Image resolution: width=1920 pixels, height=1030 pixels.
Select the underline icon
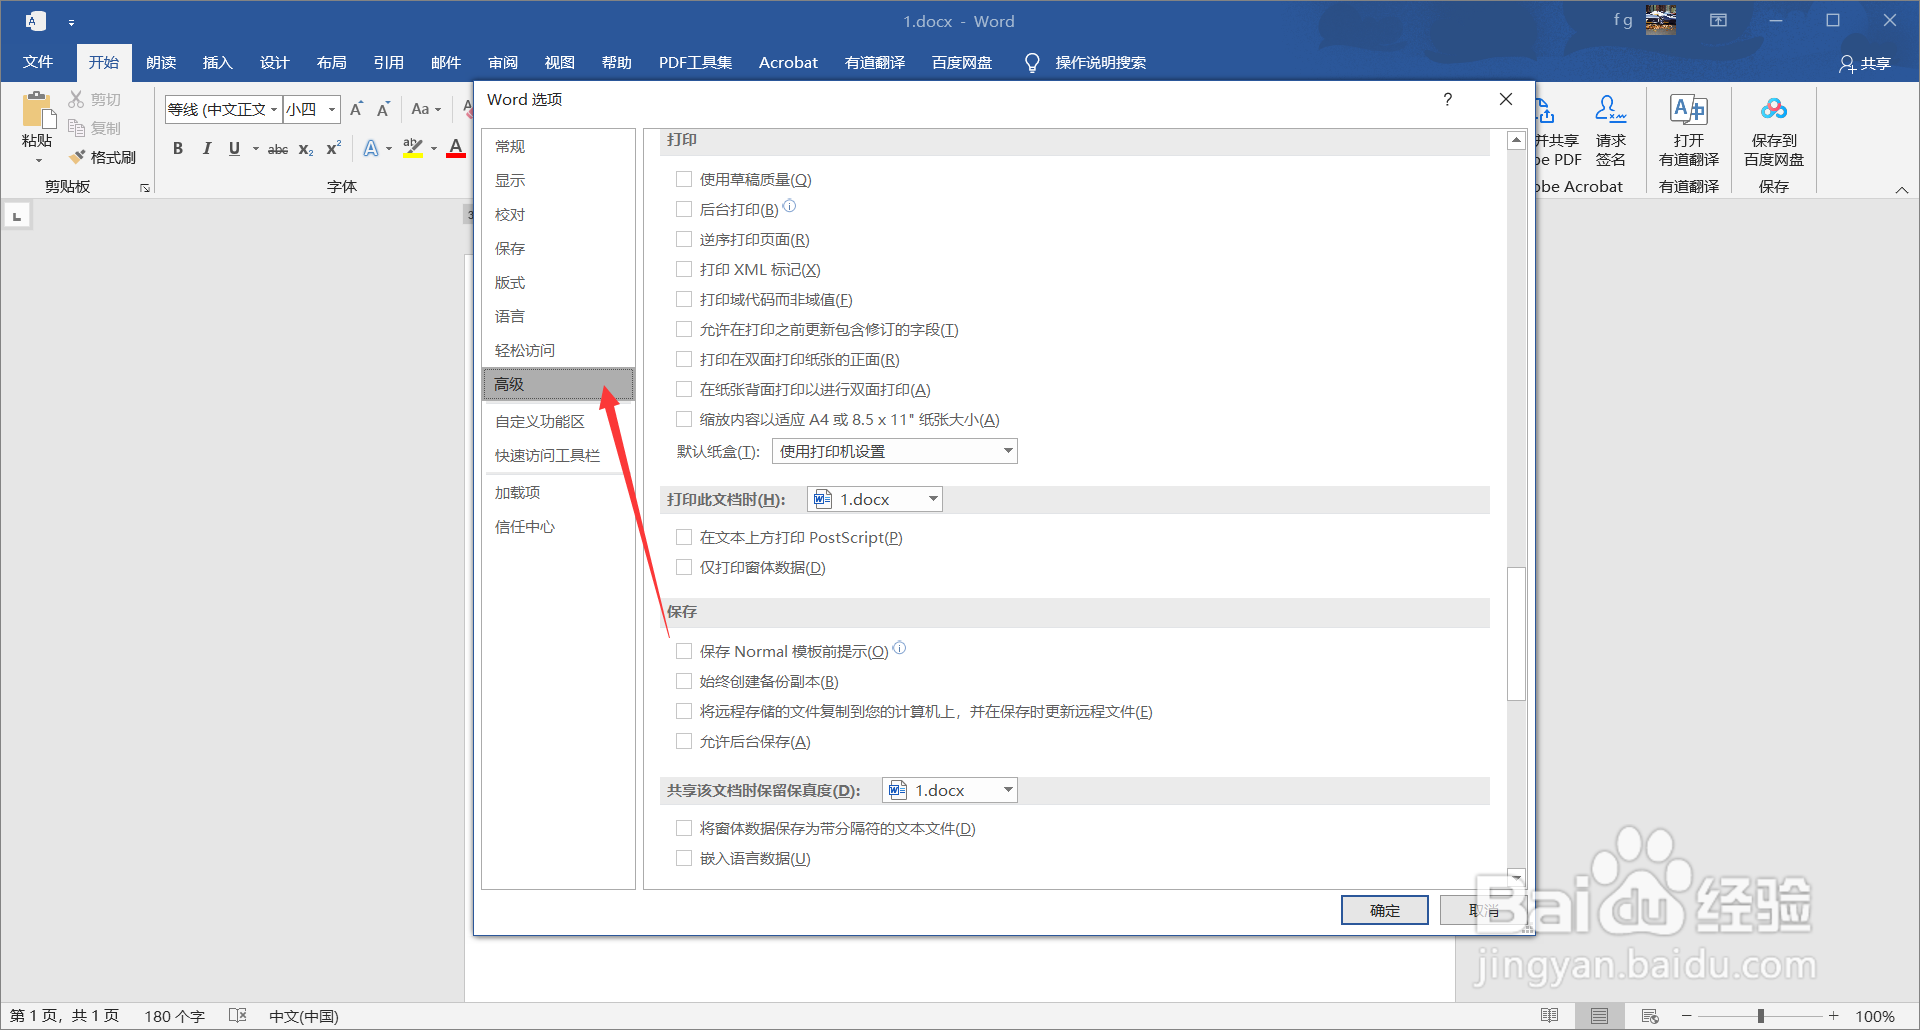[x=233, y=148]
